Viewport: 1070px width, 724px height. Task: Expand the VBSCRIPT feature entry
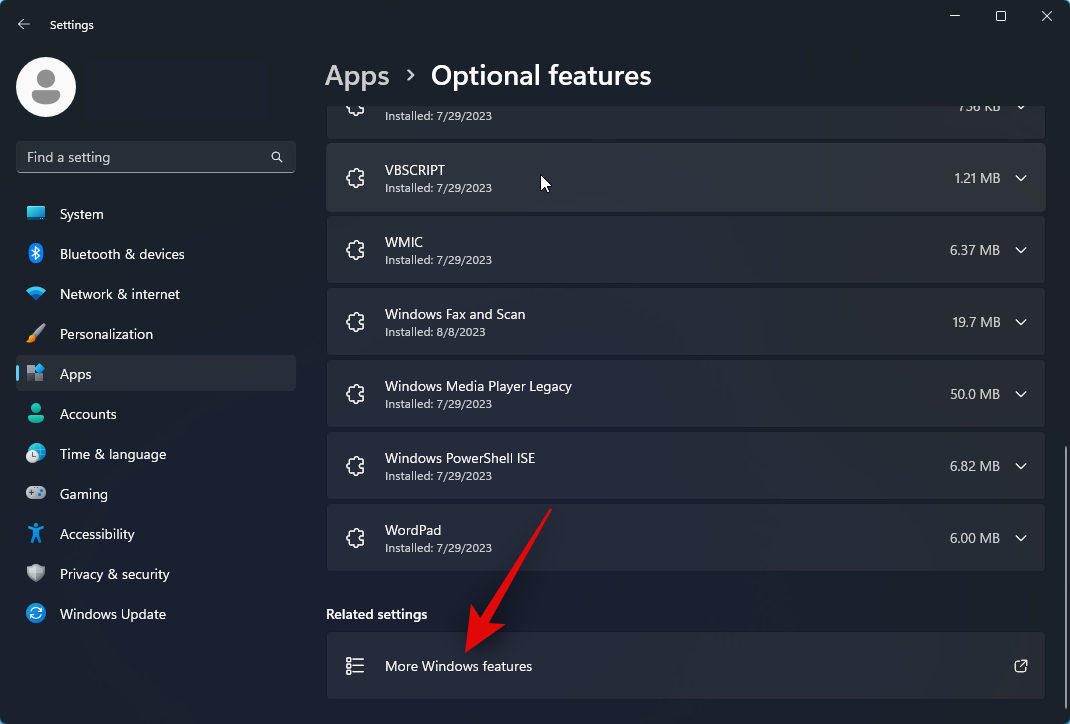(1021, 178)
